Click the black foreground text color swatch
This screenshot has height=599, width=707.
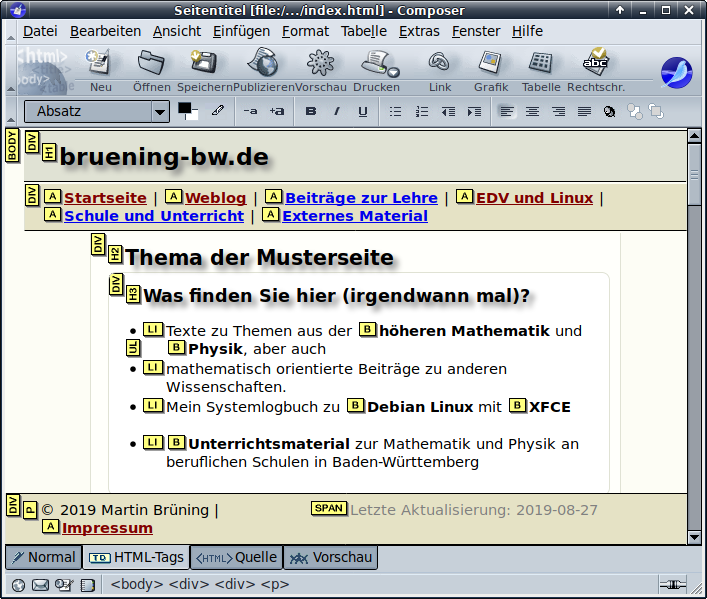tap(185, 108)
